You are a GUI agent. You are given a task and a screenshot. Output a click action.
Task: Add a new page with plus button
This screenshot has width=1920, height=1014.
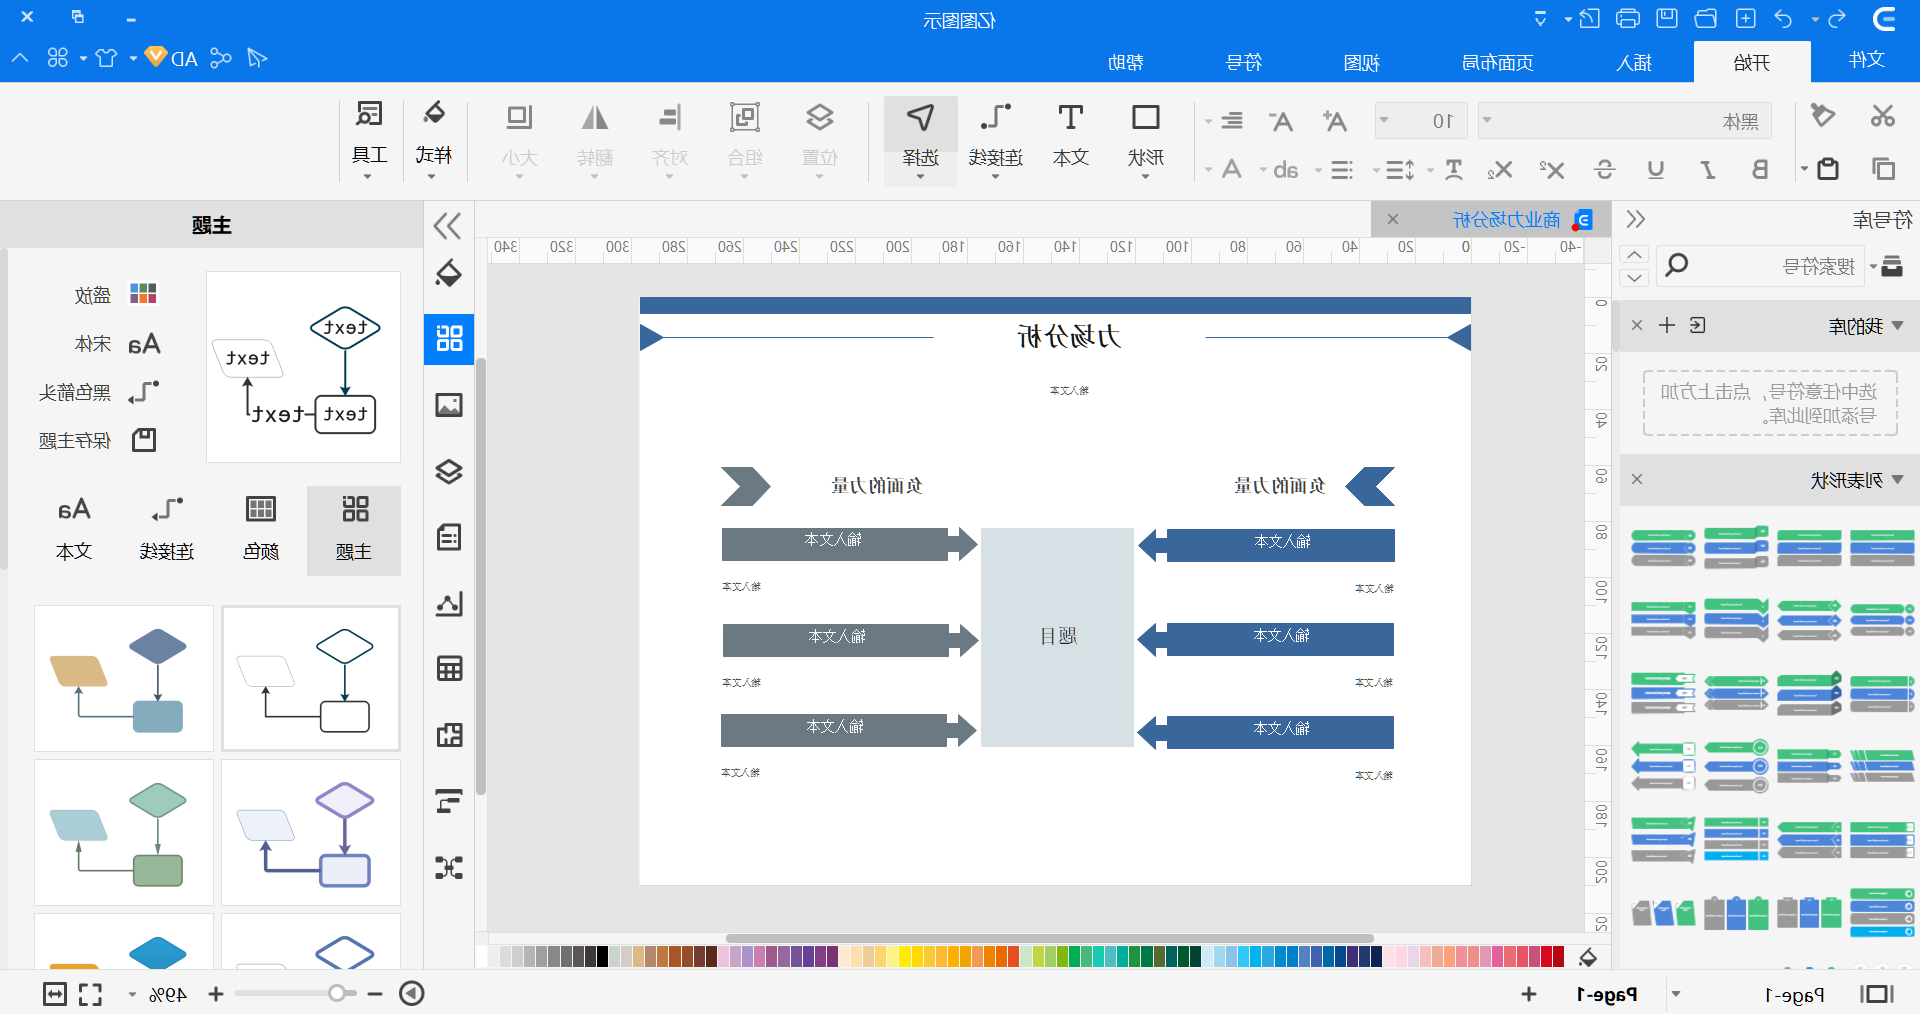[1529, 994]
